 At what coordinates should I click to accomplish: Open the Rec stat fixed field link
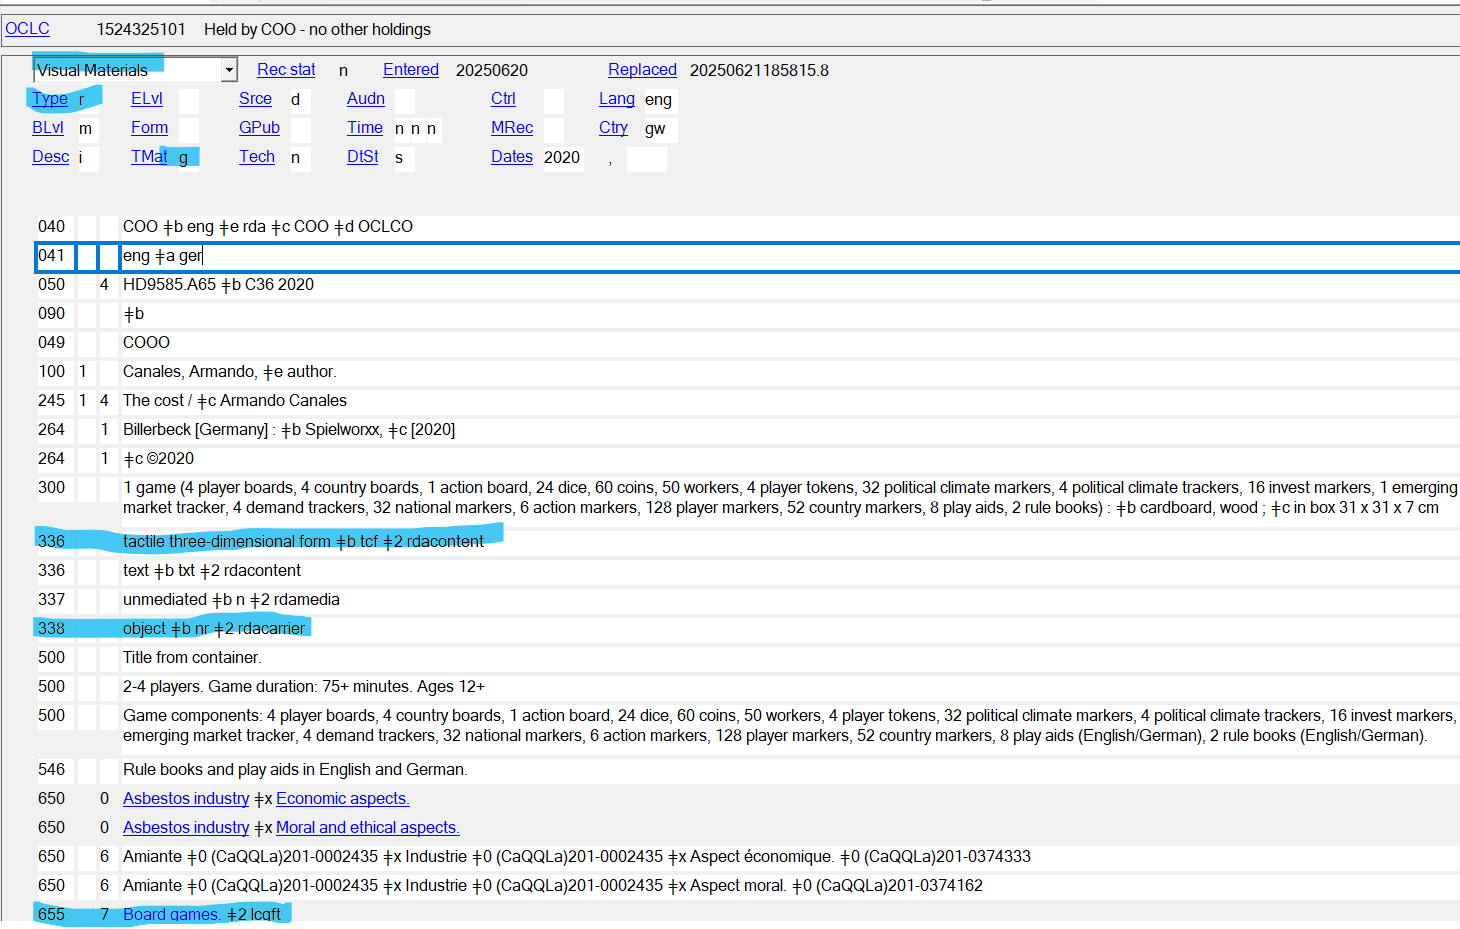[x=286, y=70]
